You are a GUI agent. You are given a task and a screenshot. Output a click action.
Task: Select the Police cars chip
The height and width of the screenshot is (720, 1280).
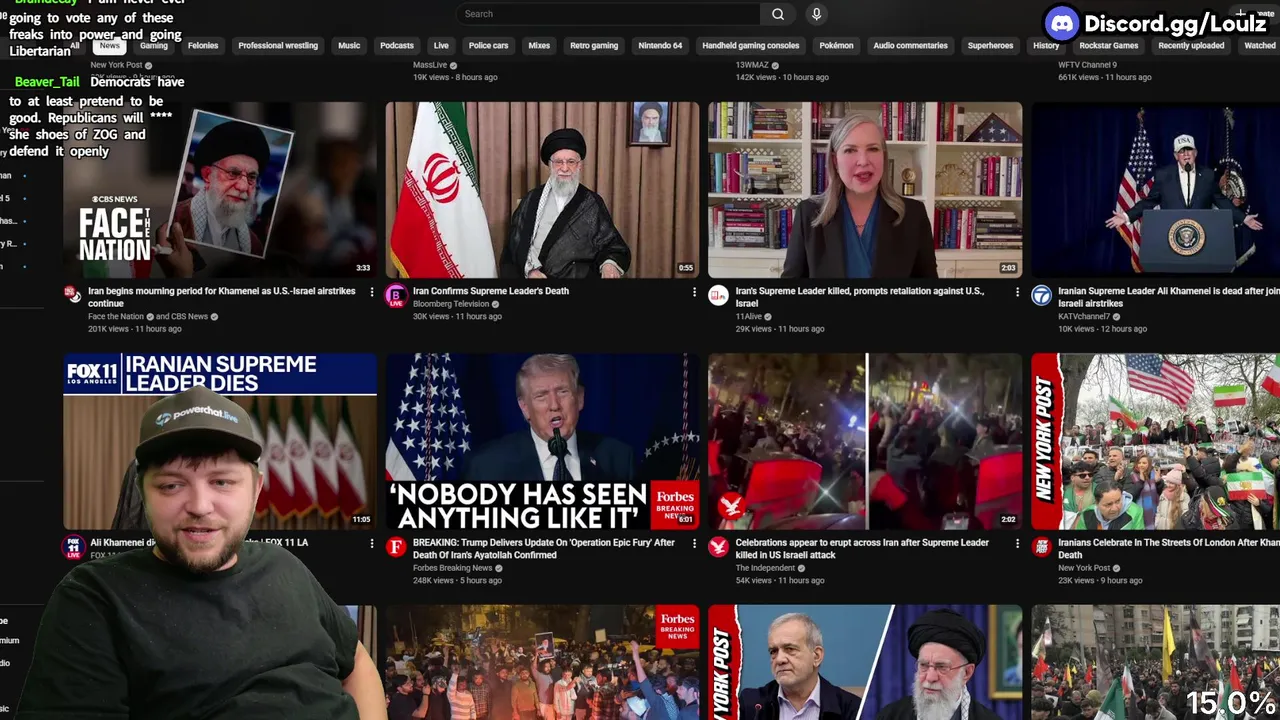pos(488,46)
